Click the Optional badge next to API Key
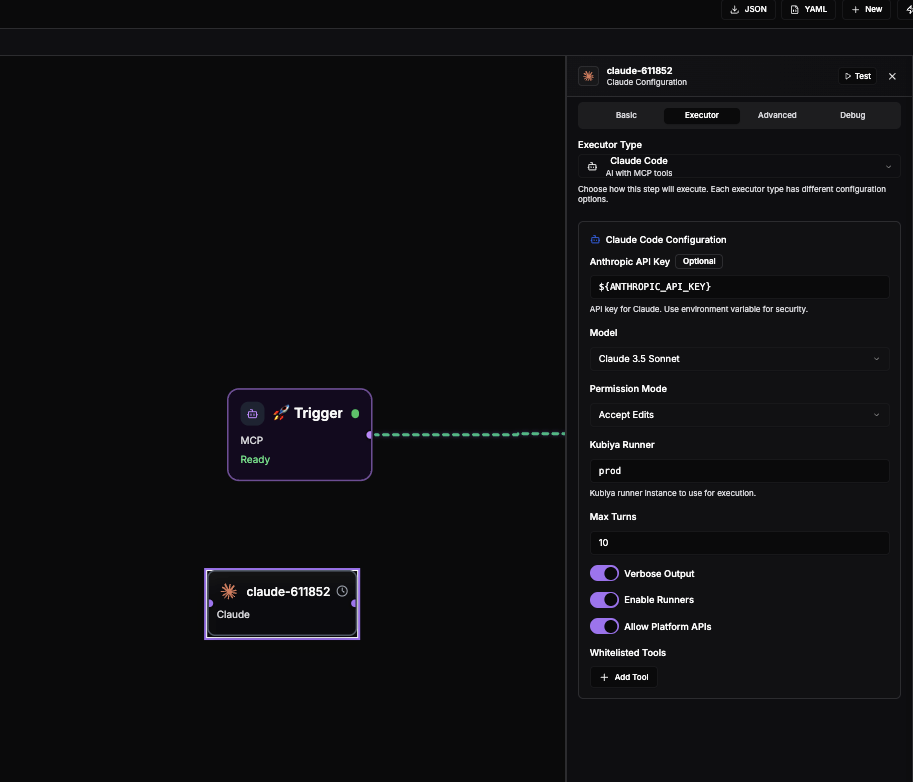913x782 pixels. tap(699, 261)
